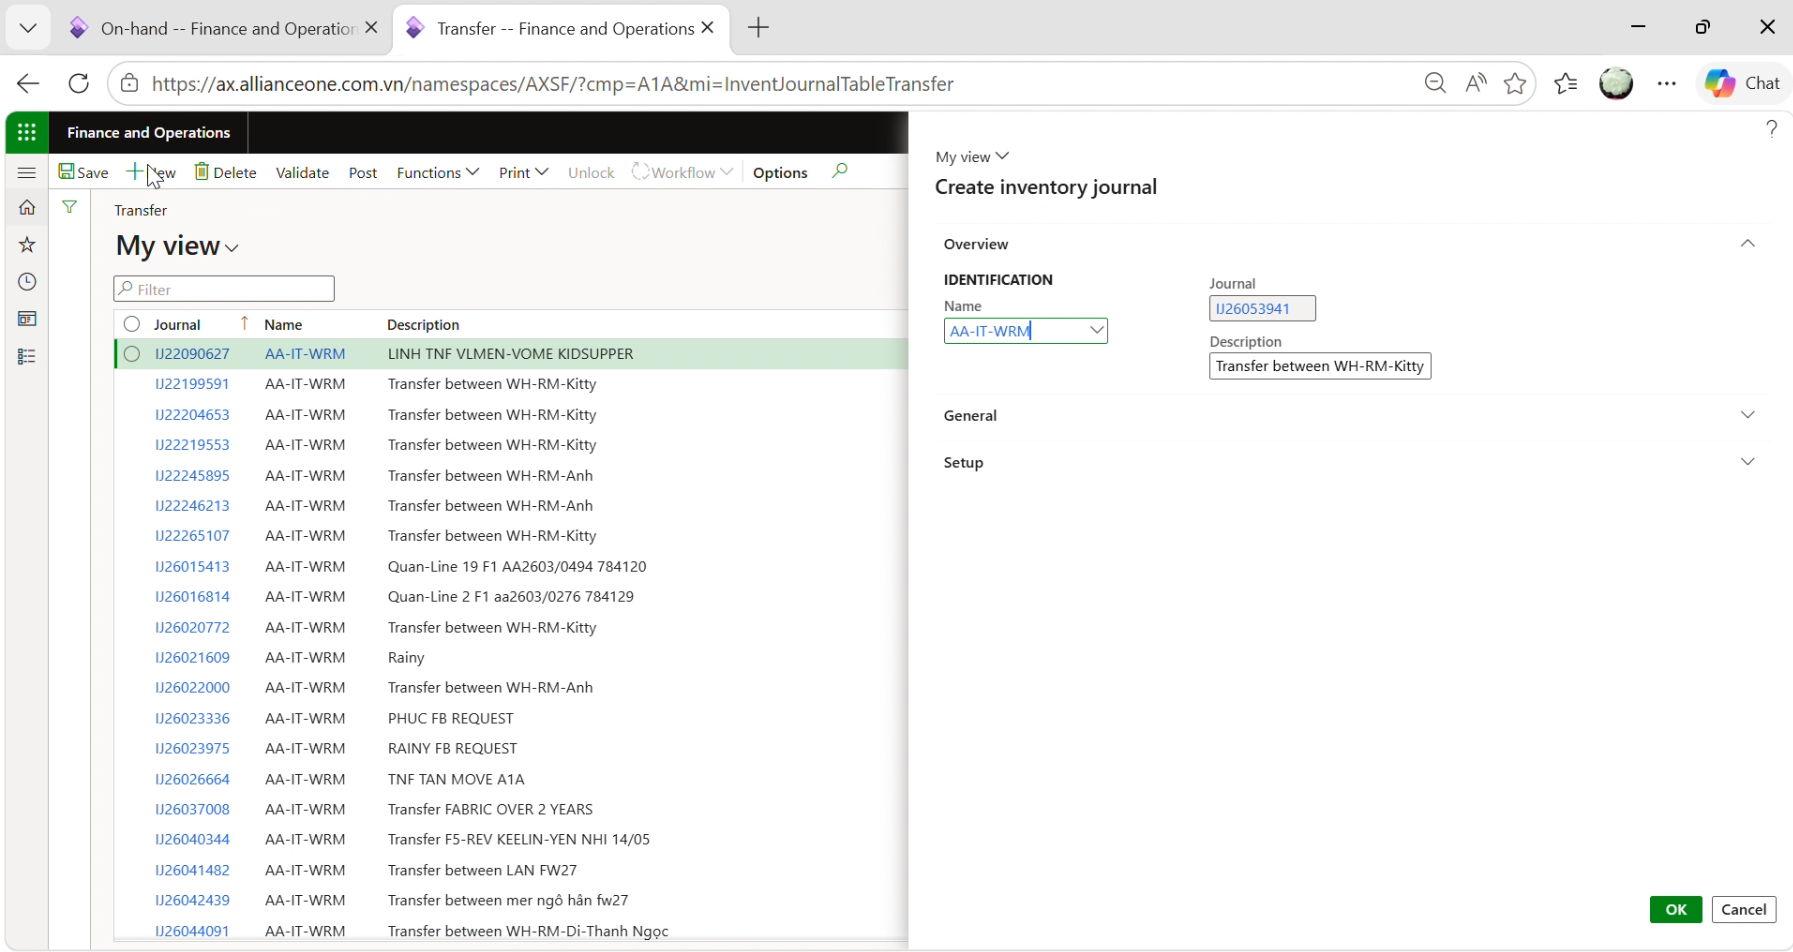Sort by the Description column header
This screenshot has height=952, width=1793.
[423, 325]
